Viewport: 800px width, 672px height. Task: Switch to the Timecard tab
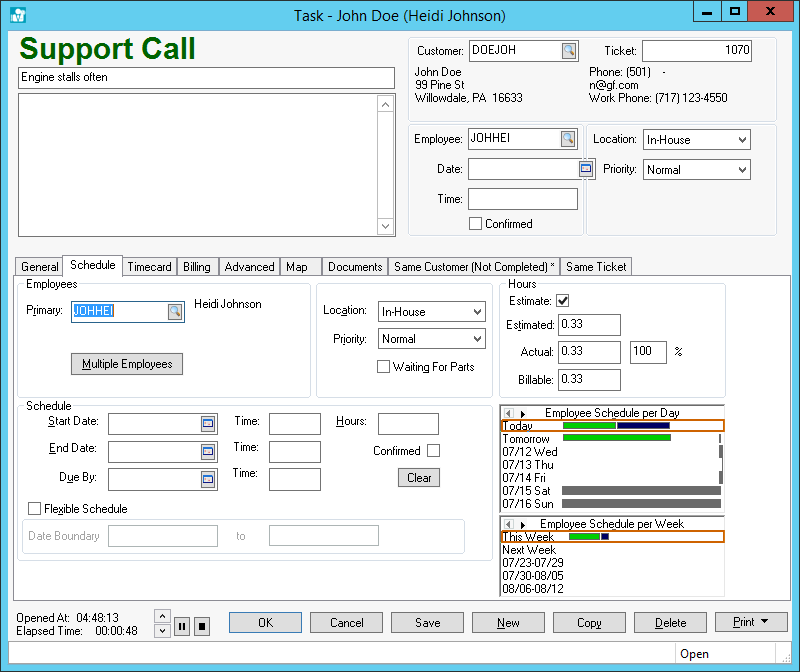click(150, 267)
